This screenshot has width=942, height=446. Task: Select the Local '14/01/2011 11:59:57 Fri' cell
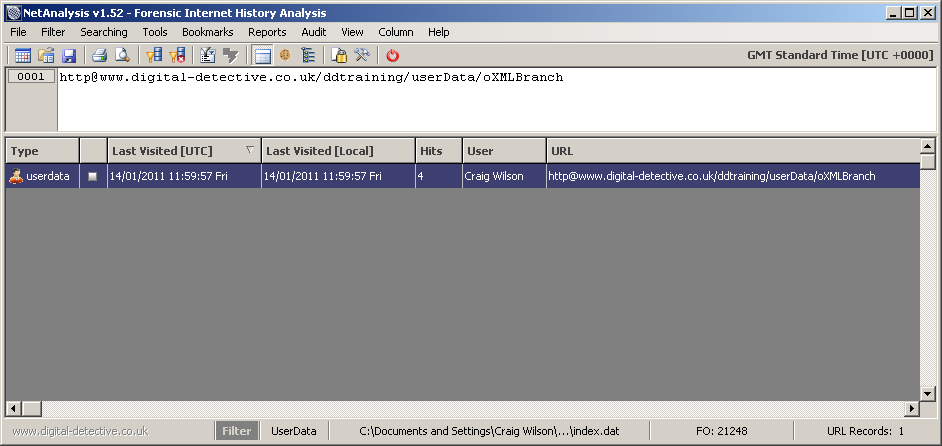click(x=338, y=176)
